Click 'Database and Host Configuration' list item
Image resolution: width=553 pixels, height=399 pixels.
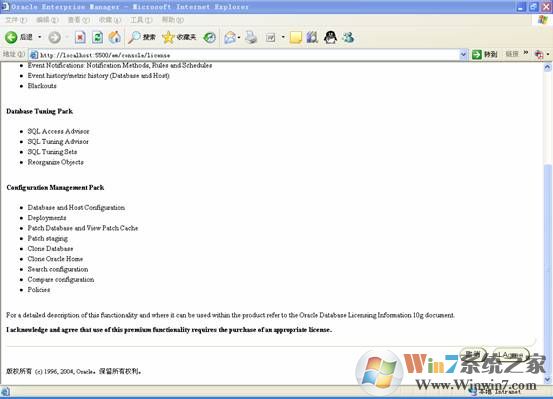pyautogui.click(x=76, y=207)
